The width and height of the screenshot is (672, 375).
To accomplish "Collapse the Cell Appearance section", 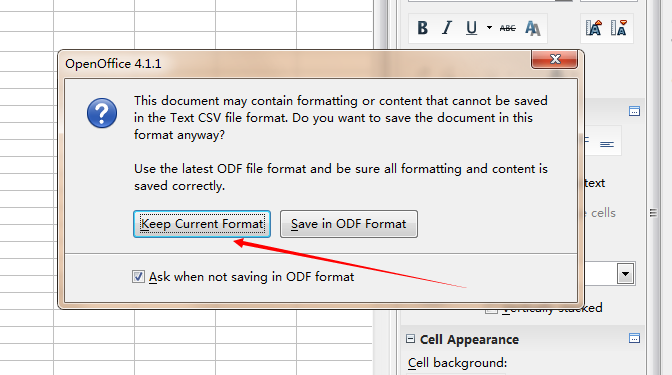I will 410,339.
